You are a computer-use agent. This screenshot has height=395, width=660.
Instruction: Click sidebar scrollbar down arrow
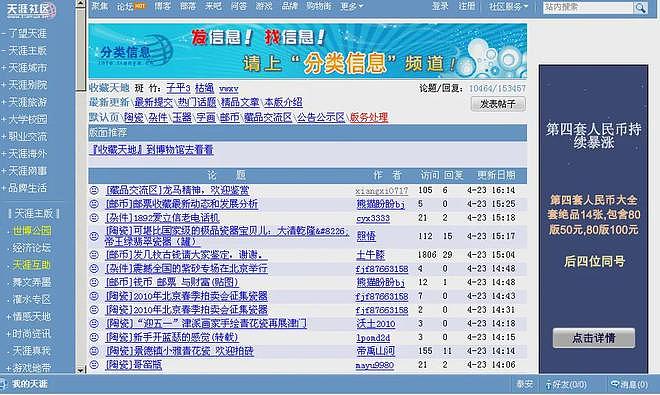point(80,370)
